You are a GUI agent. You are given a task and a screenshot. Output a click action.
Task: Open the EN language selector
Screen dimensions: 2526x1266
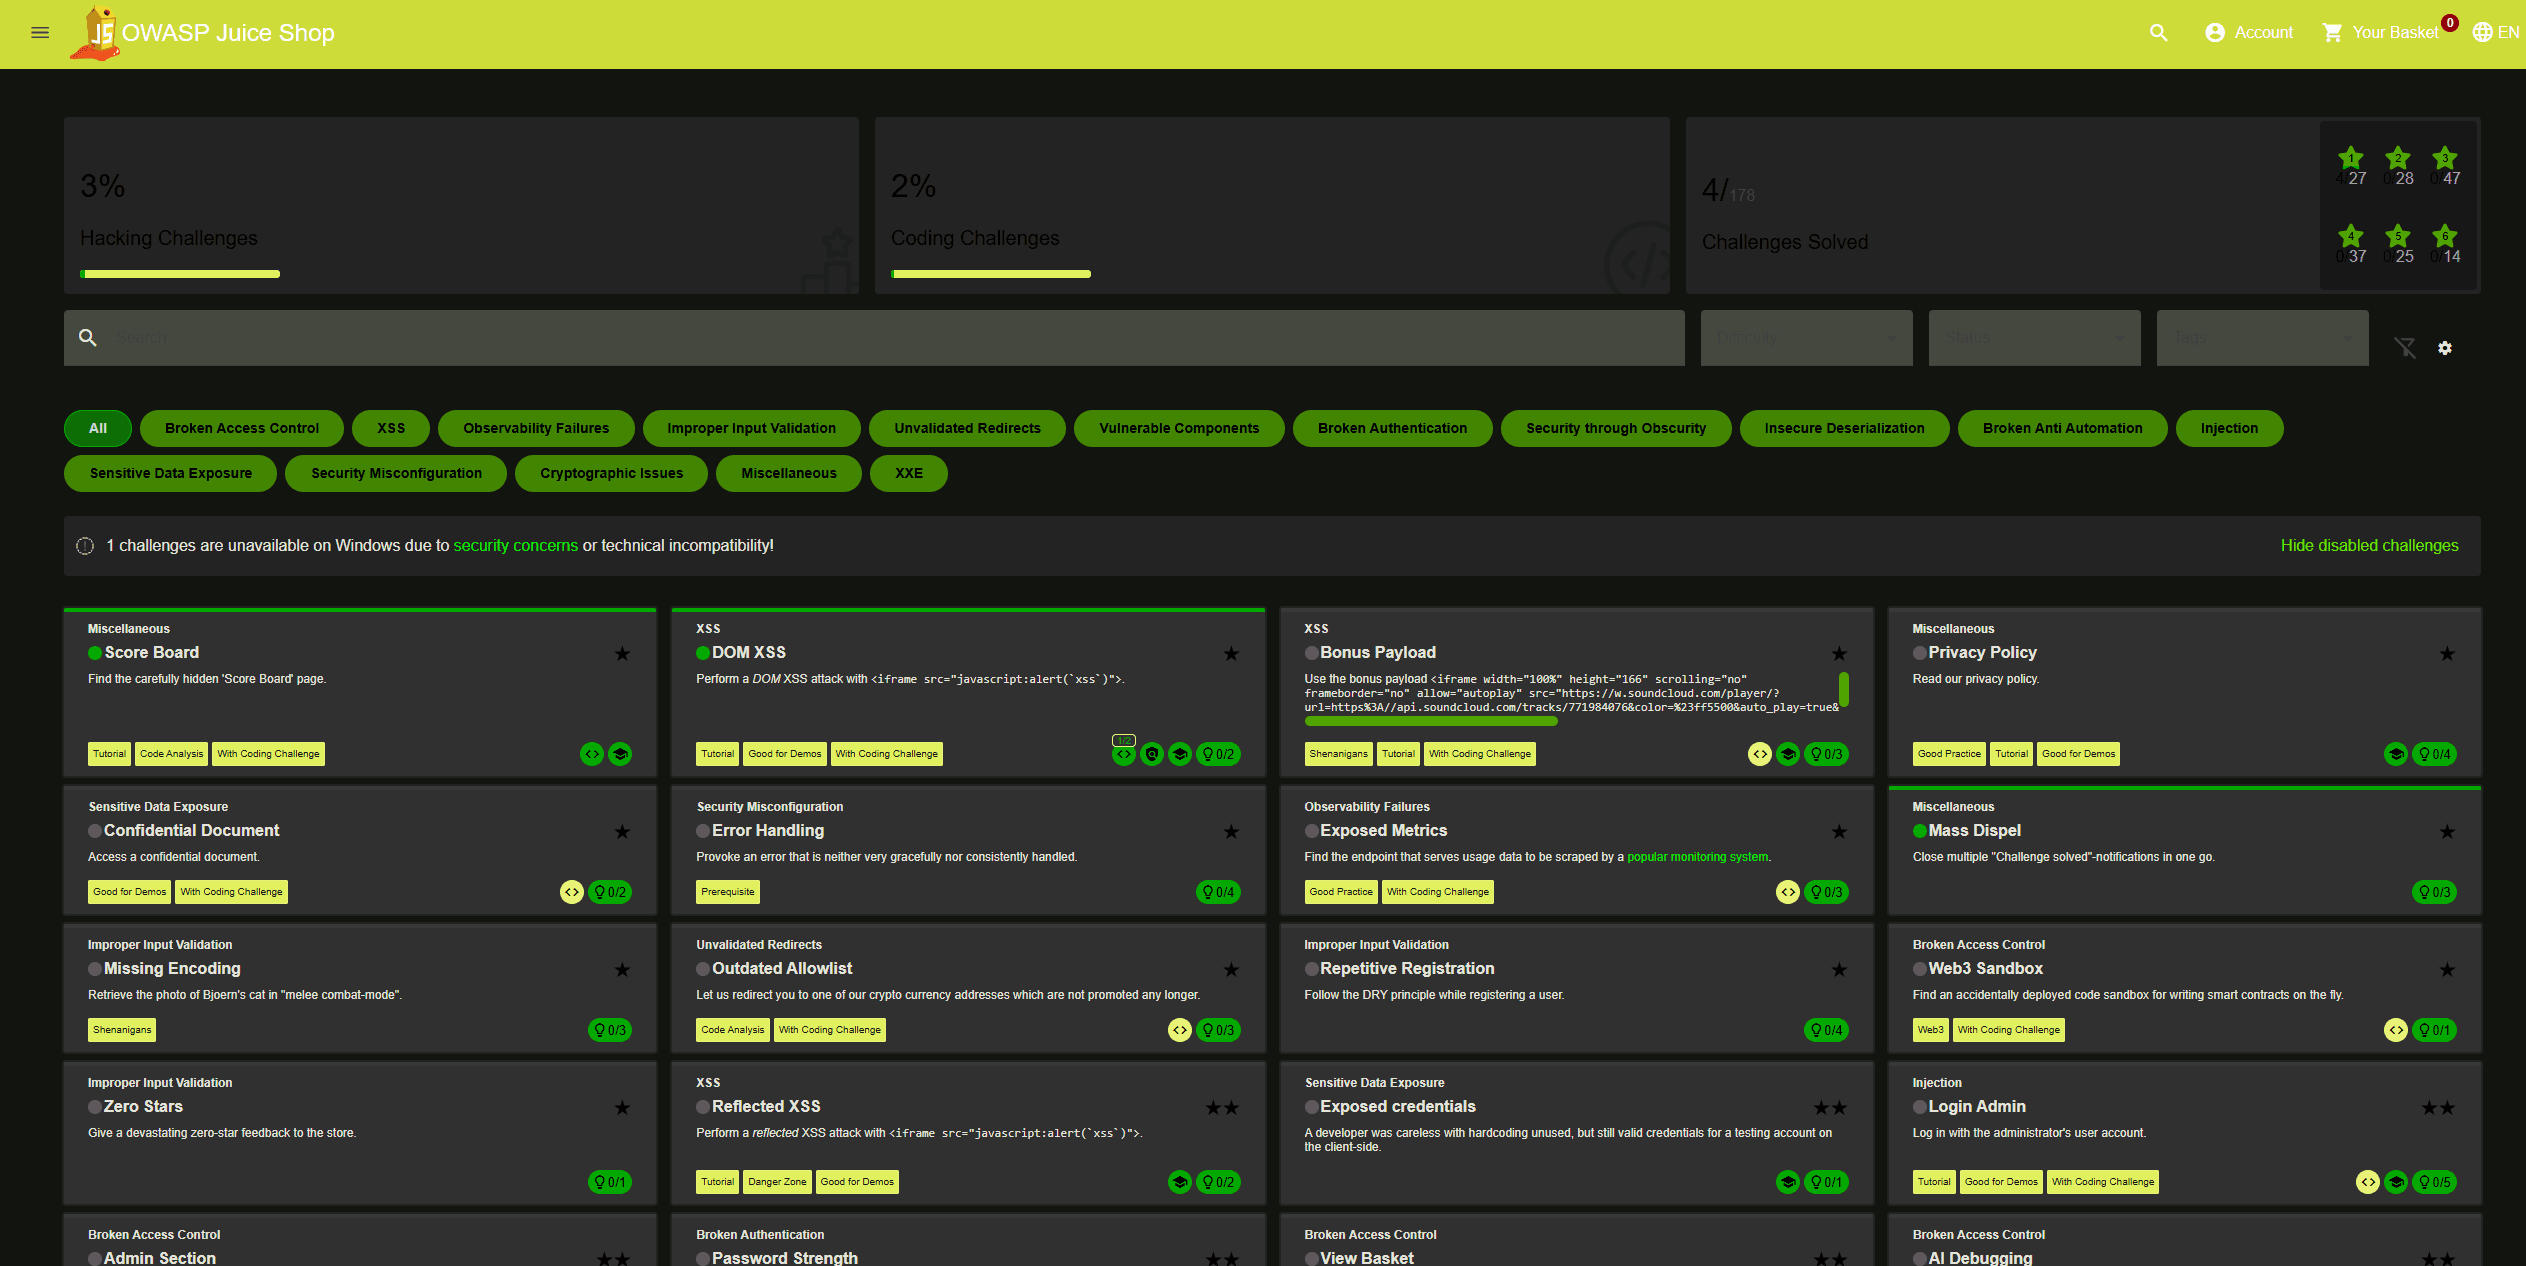tap(2496, 33)
